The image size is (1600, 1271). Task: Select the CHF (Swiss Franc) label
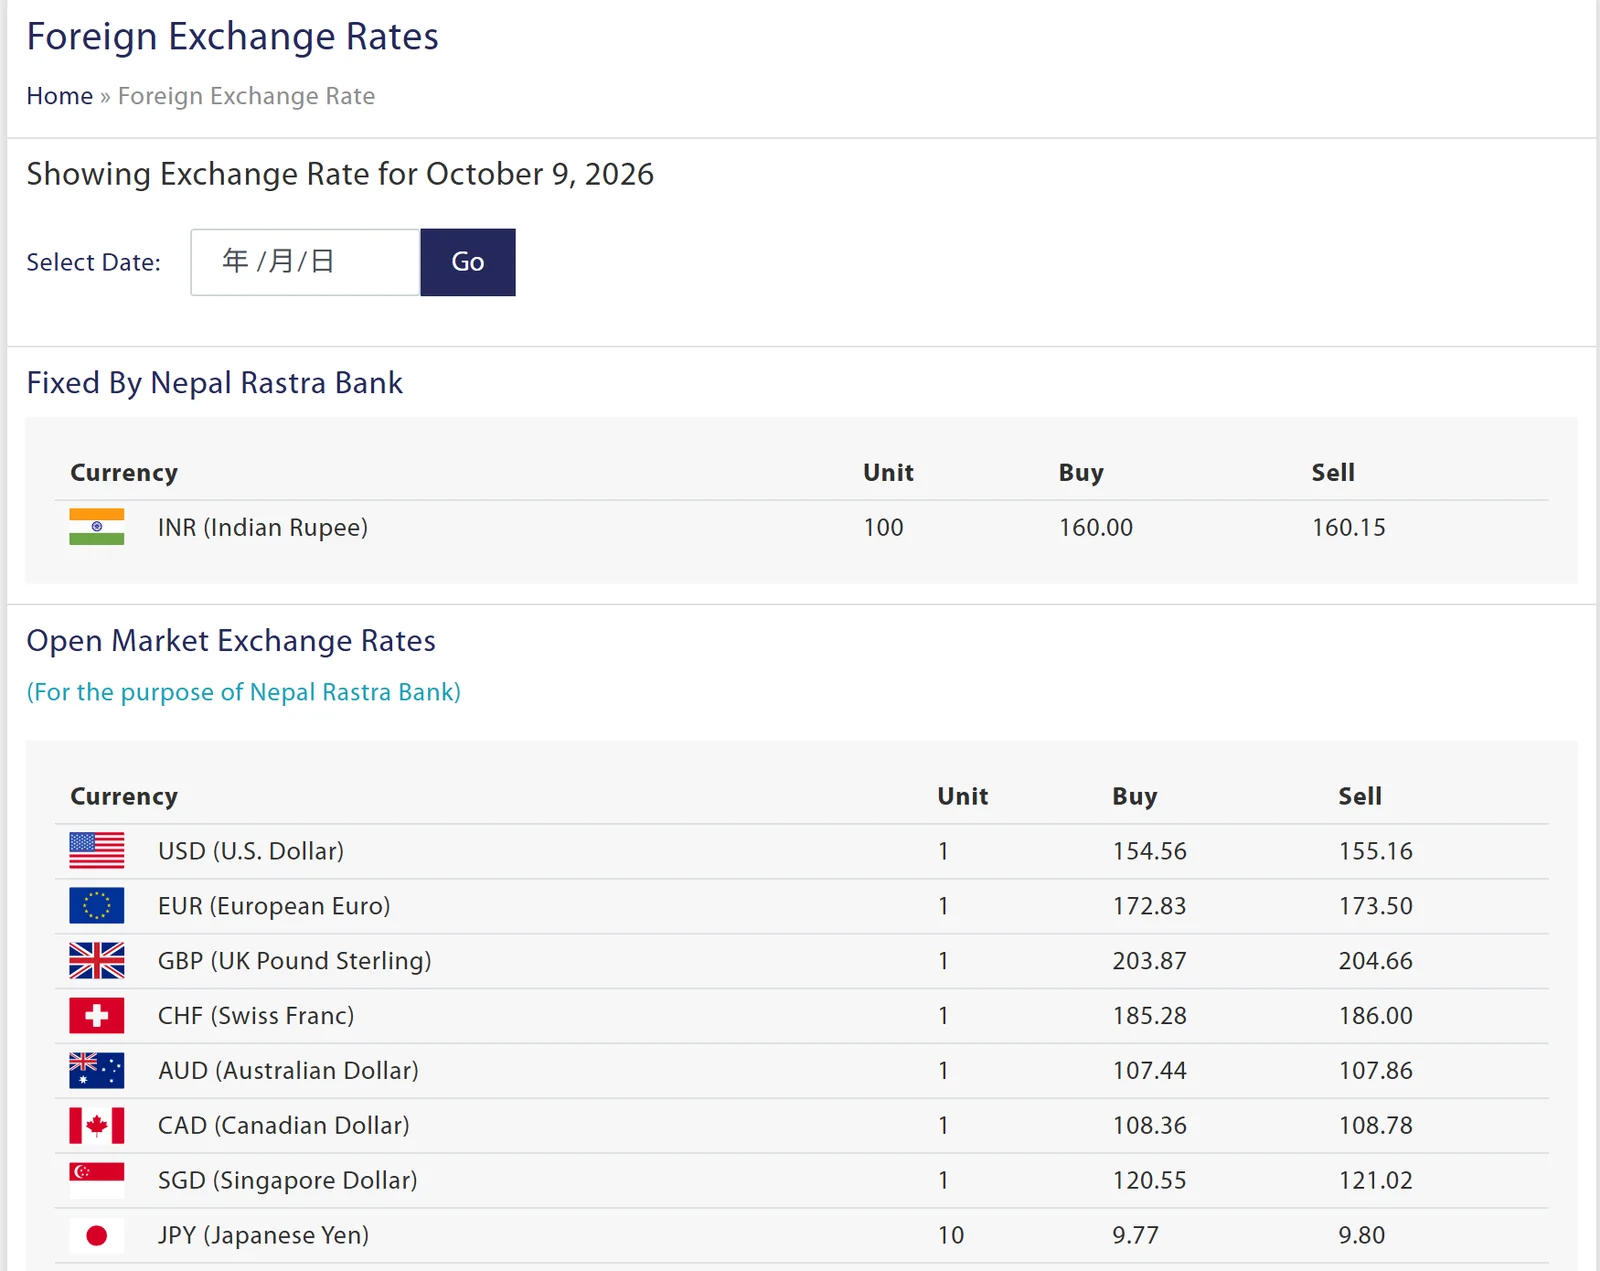(256, 1016)
